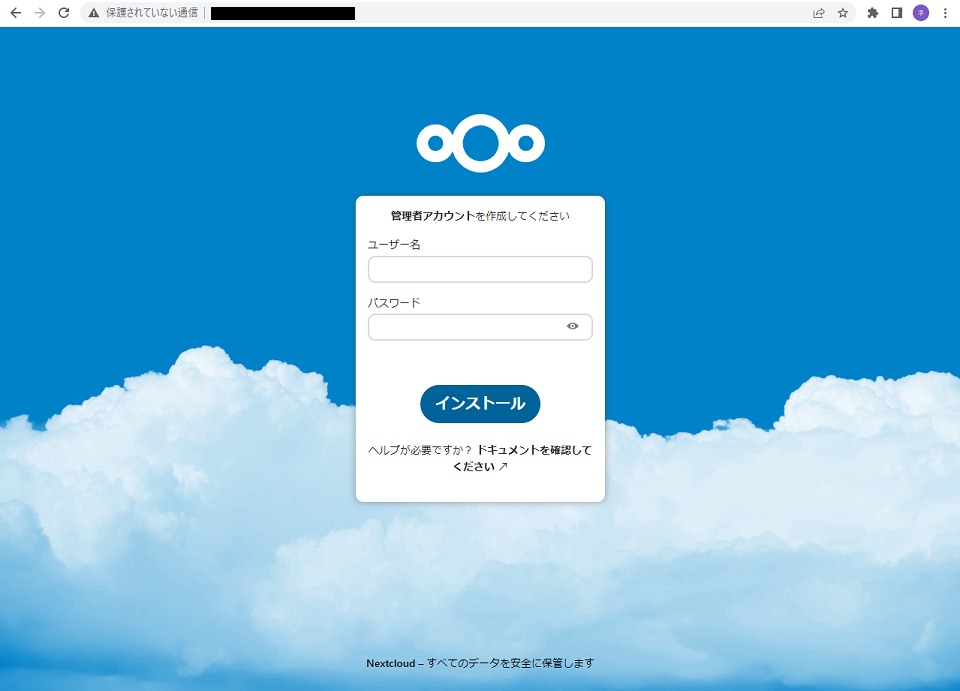The height and width of the screenshot is (691, 960).
Task: Open the Chrome three-dot menu
Action: point(945,13)
